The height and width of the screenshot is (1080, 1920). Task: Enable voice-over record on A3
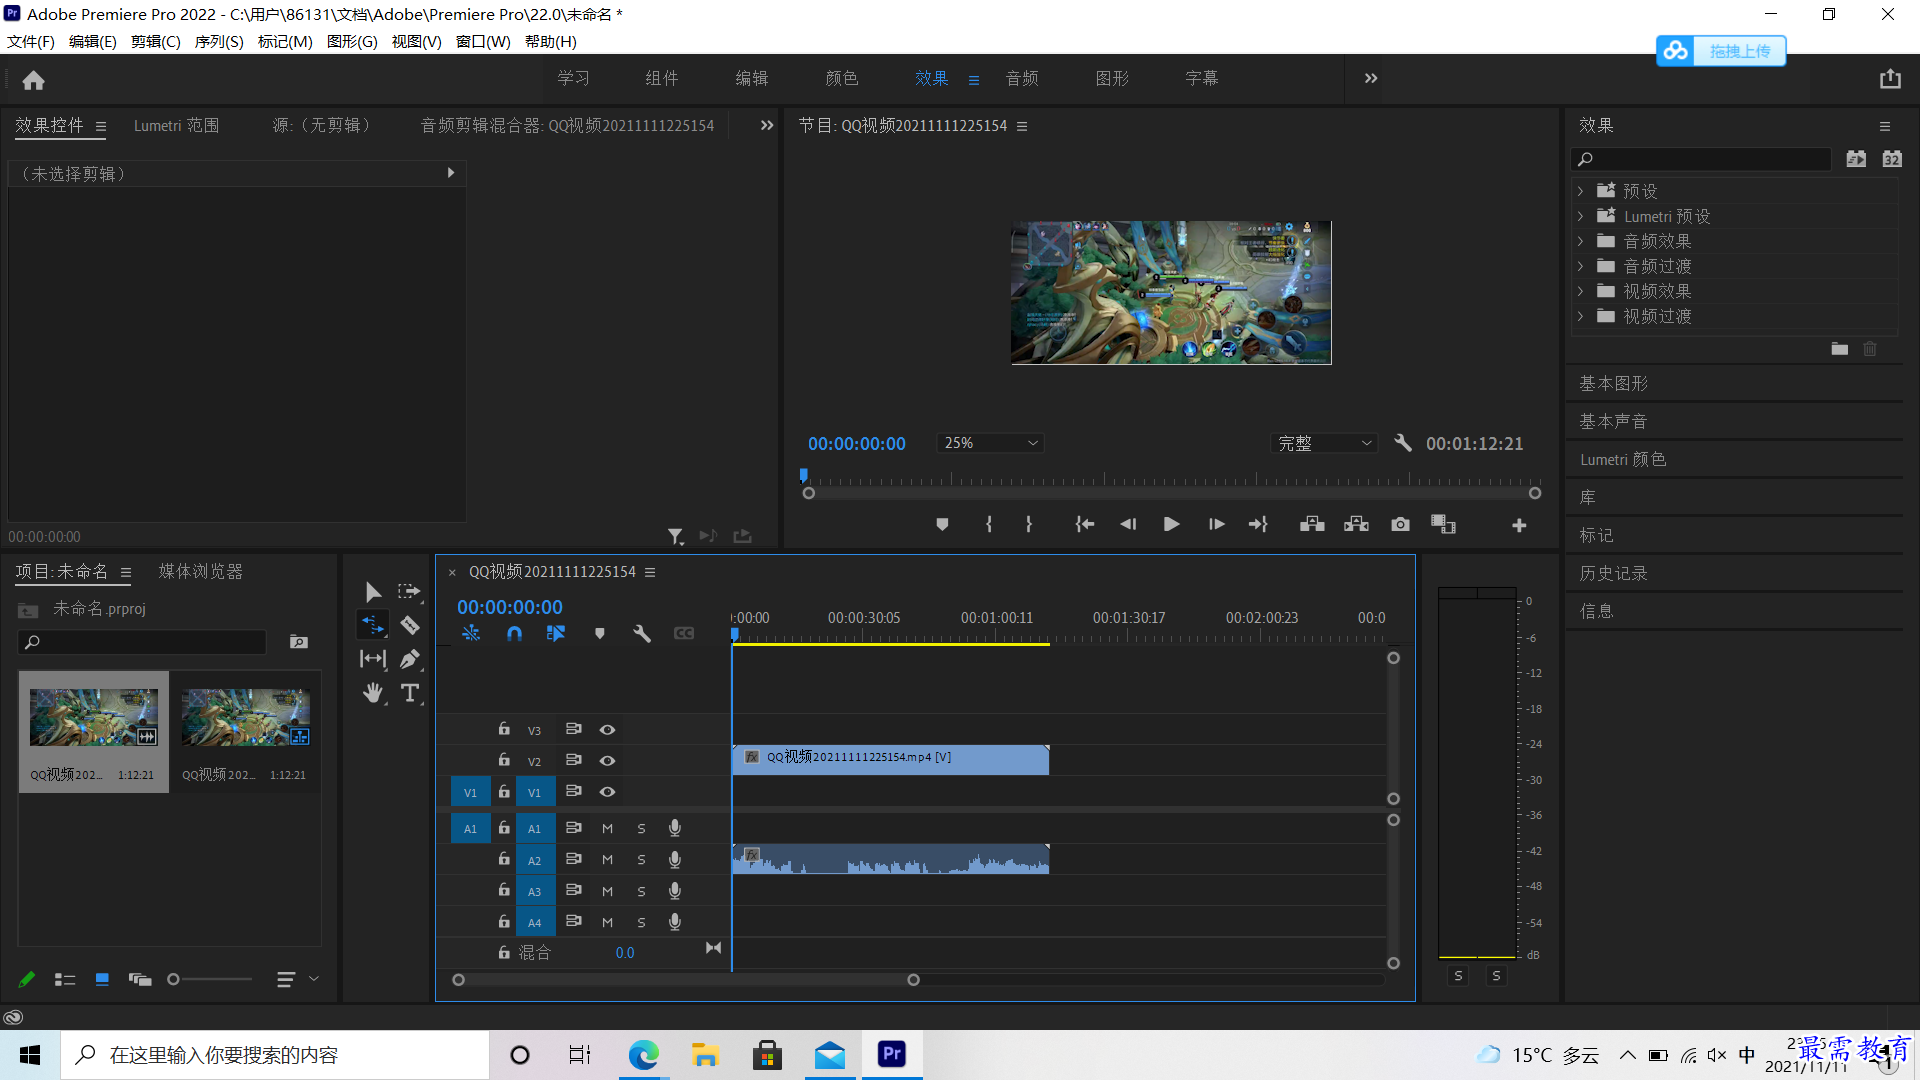[x=675, y=890]
